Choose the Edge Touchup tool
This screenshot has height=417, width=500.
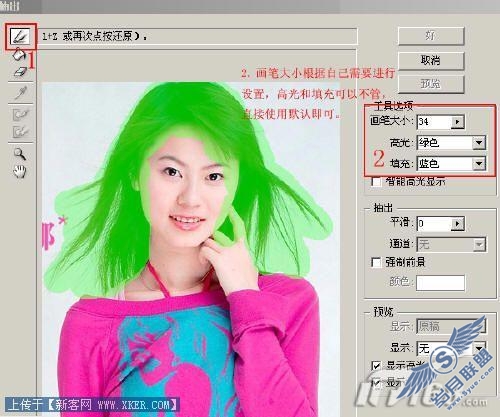tap(21, 131)
